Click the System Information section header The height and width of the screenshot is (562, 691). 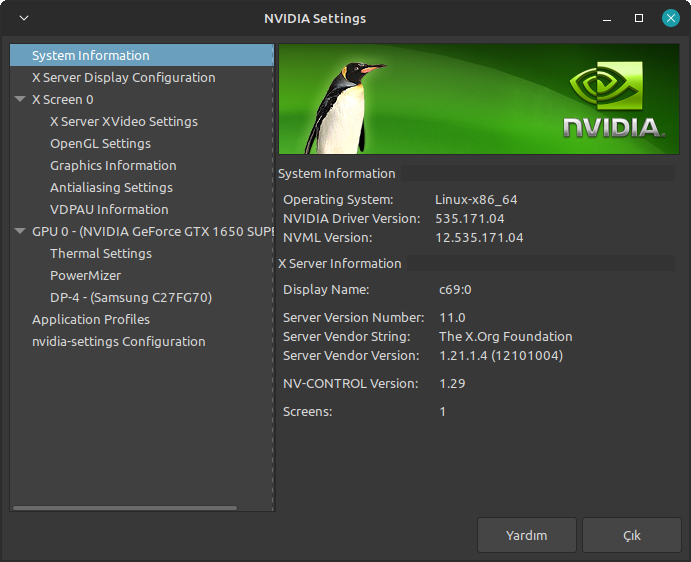click(x=337, y=174)
